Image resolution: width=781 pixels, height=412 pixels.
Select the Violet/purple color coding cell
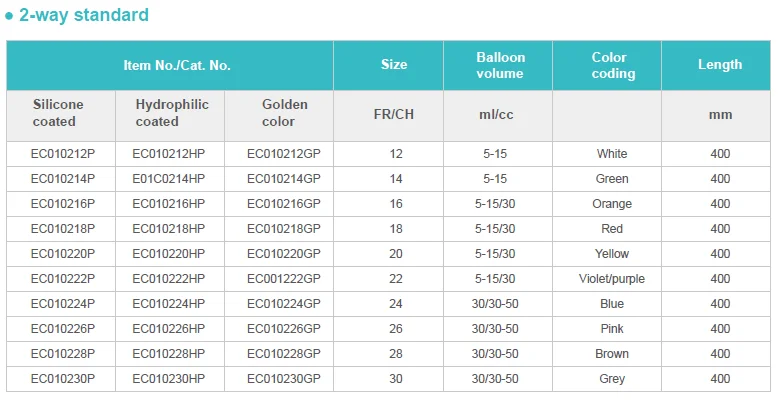pyautogui.click(x=612, y=279)
